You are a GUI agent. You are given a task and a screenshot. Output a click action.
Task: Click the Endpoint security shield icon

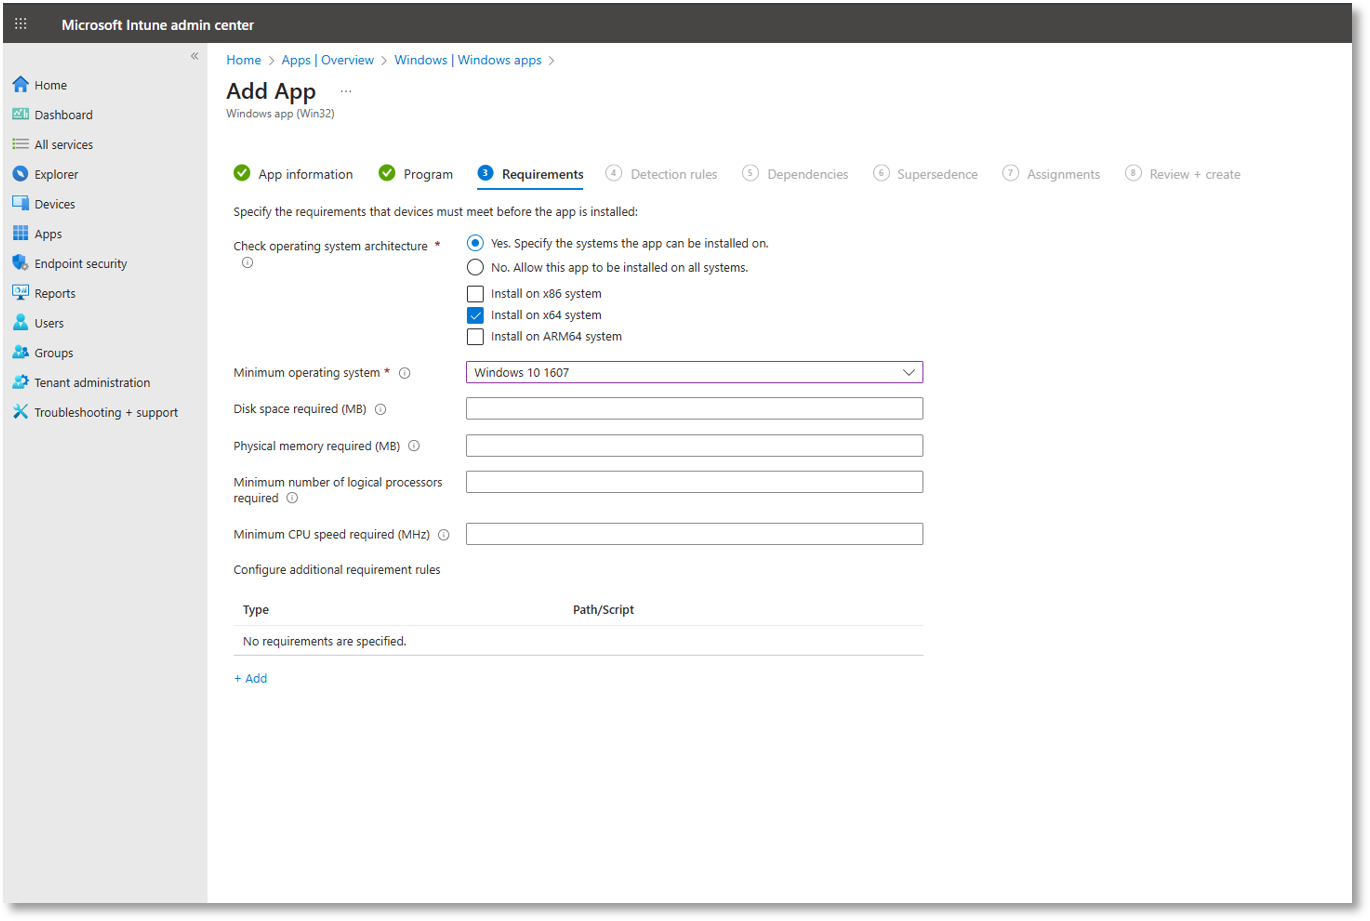[20, 263]
